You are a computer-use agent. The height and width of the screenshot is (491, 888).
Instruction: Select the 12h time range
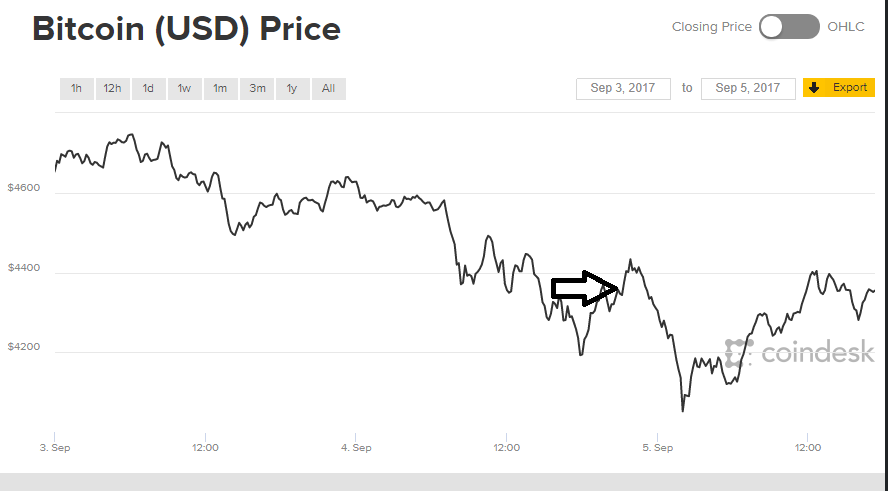click(112, 88)
